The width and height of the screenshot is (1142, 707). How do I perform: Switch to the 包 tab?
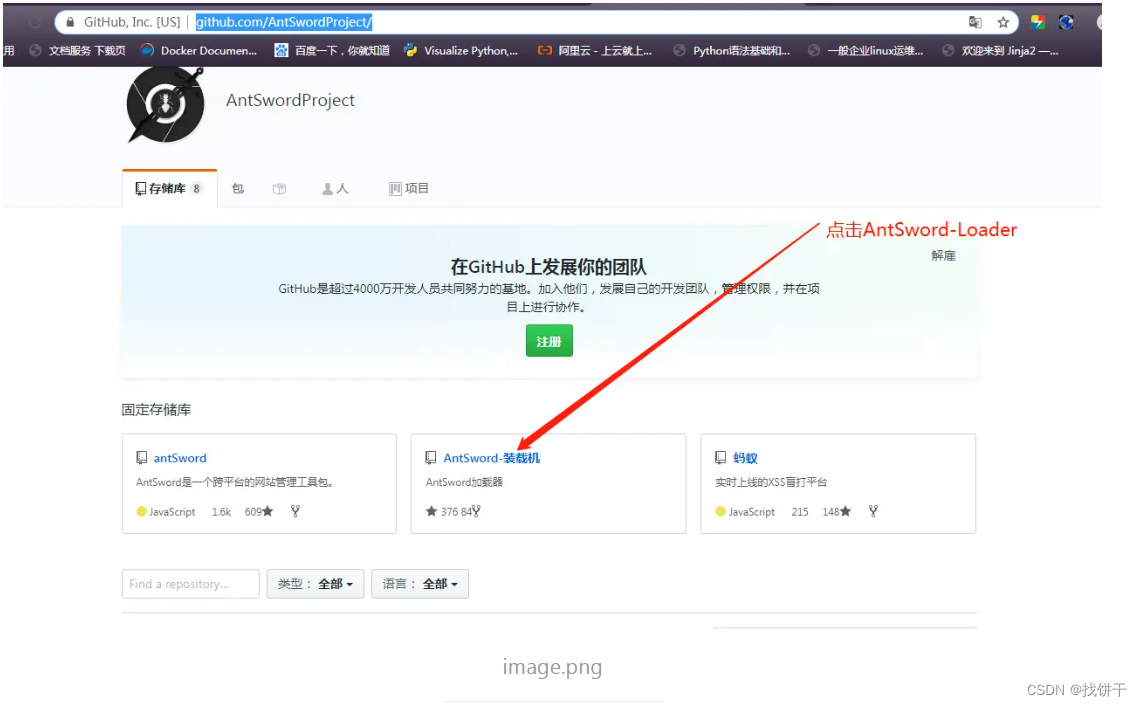pyautogui.click(x=237, y=189)
